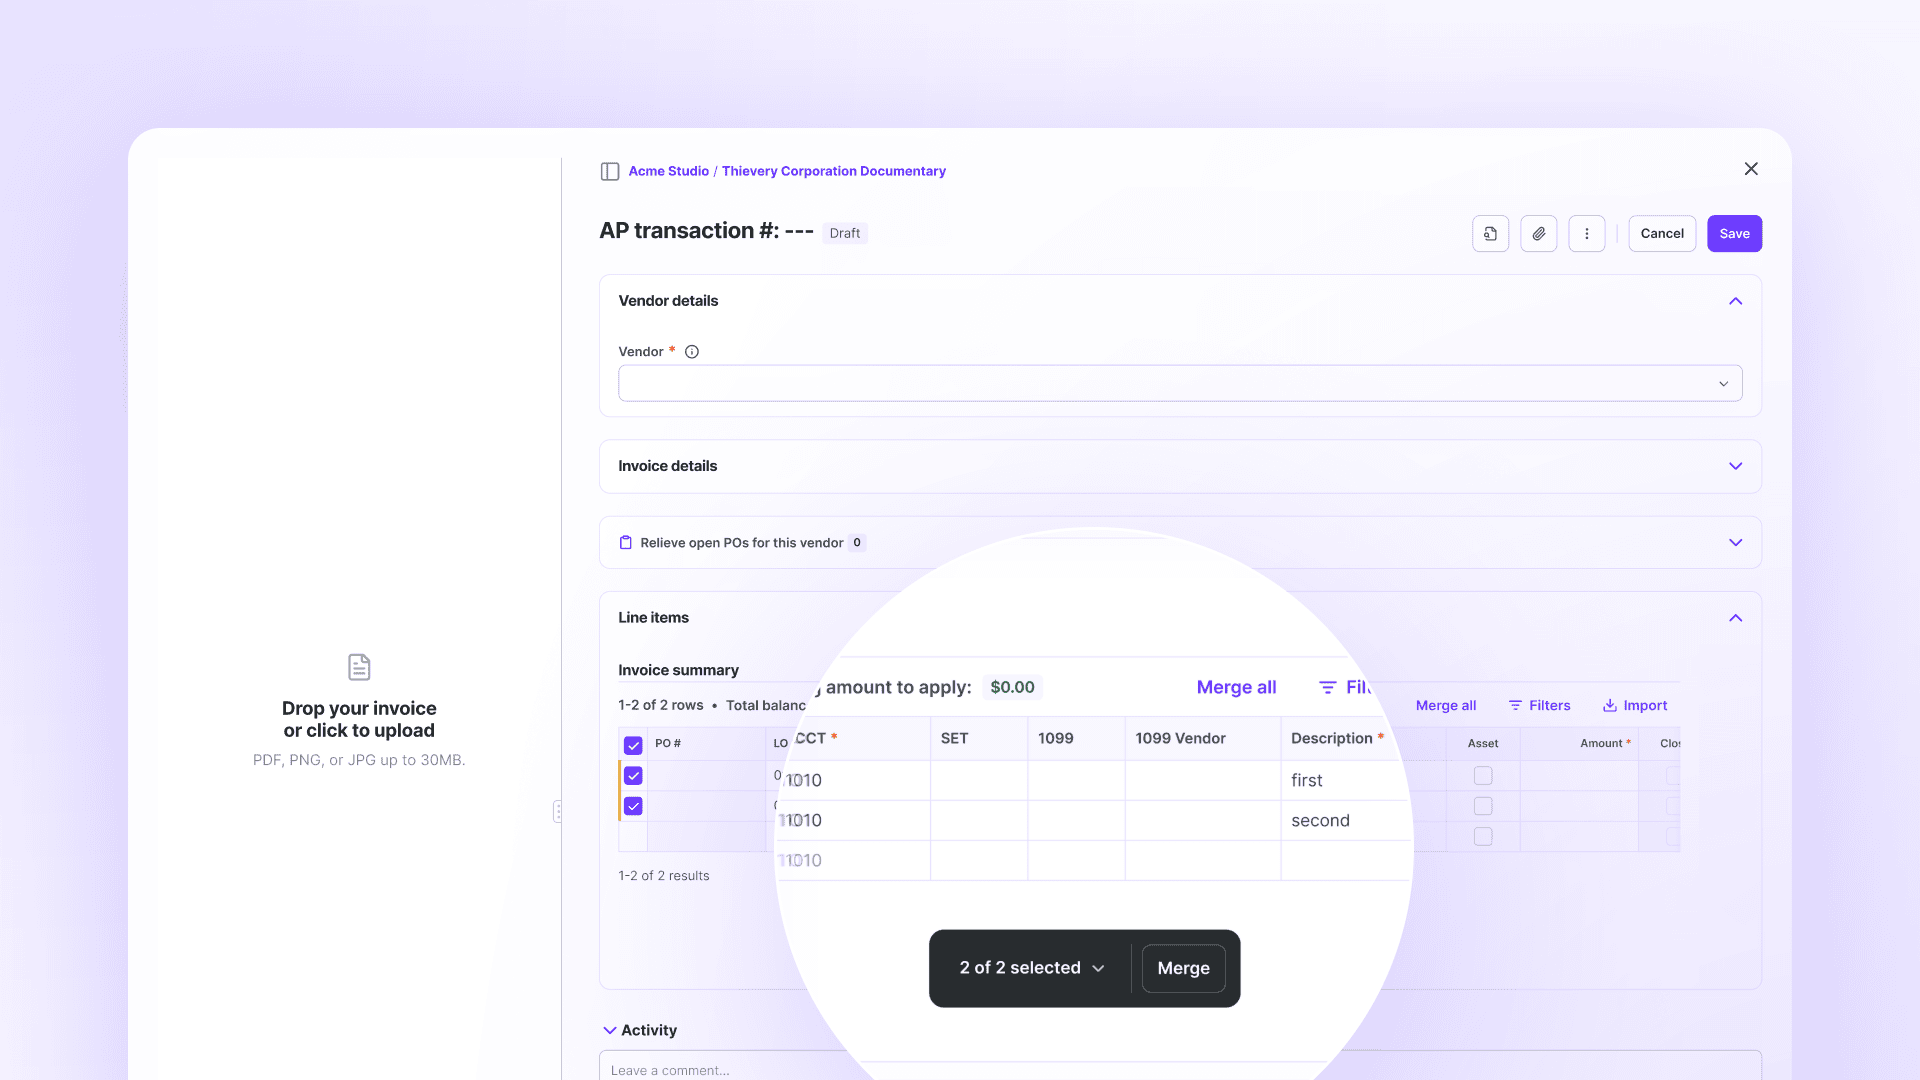Click the Draft status badge
Image resolution: width=1920 pixels, height=1080 pixels.
844,233
